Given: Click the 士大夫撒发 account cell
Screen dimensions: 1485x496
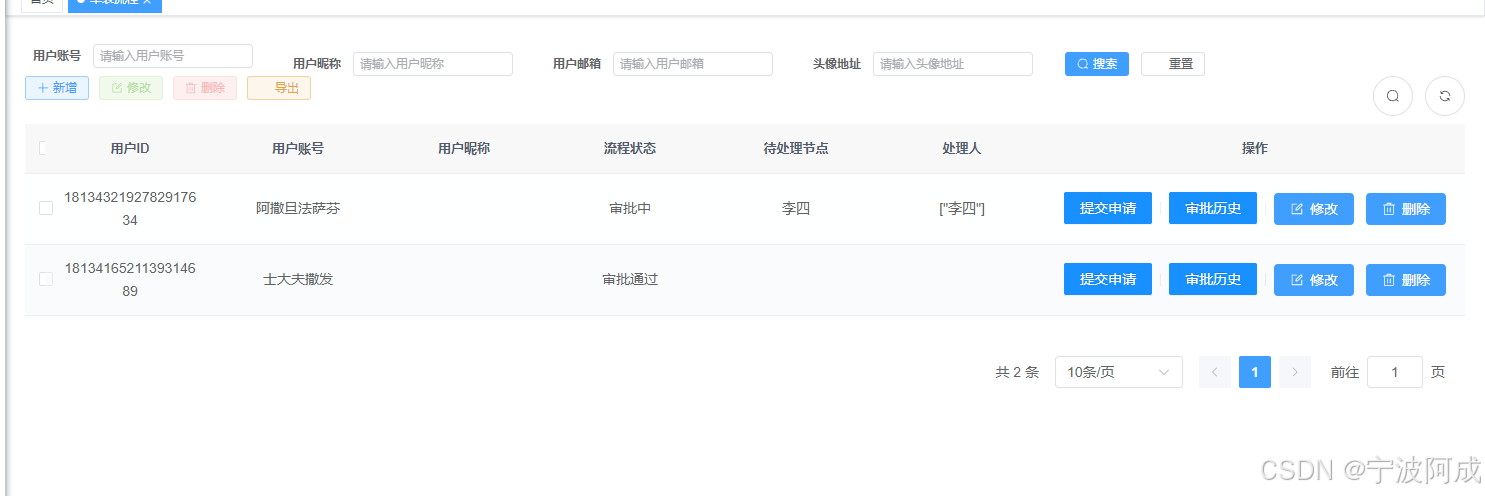Looking at the screenshot, I should pos(298,279).
